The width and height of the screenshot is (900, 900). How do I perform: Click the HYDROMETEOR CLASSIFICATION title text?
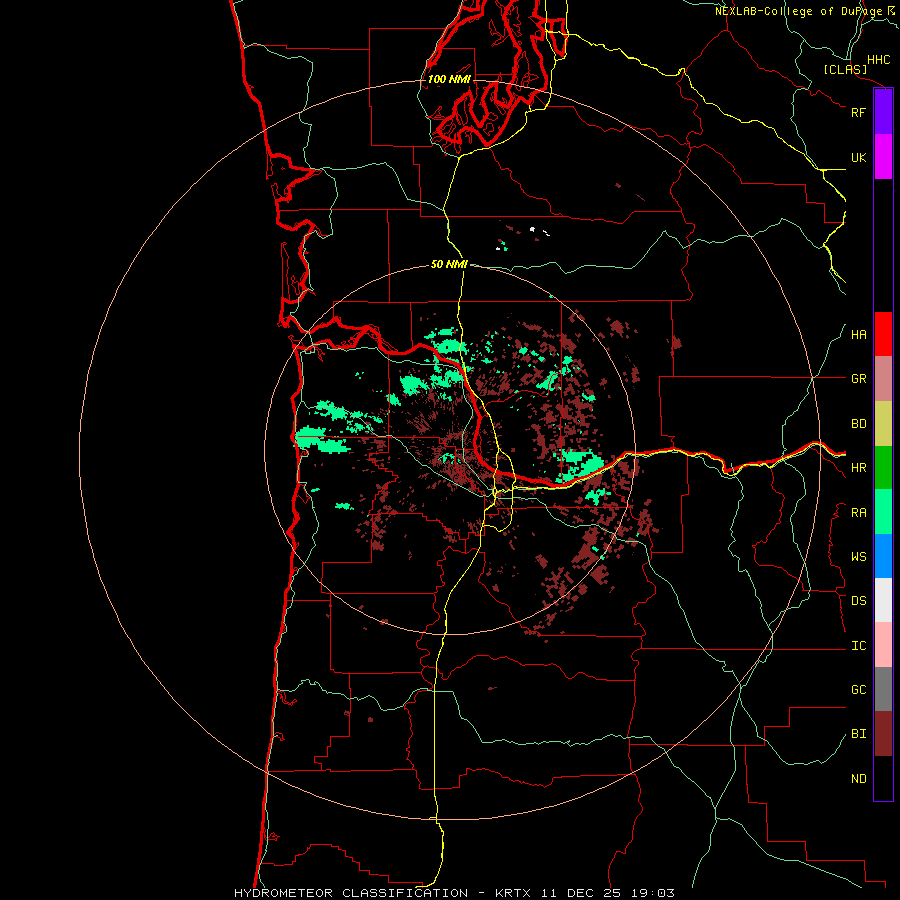(x=351, y=893)
